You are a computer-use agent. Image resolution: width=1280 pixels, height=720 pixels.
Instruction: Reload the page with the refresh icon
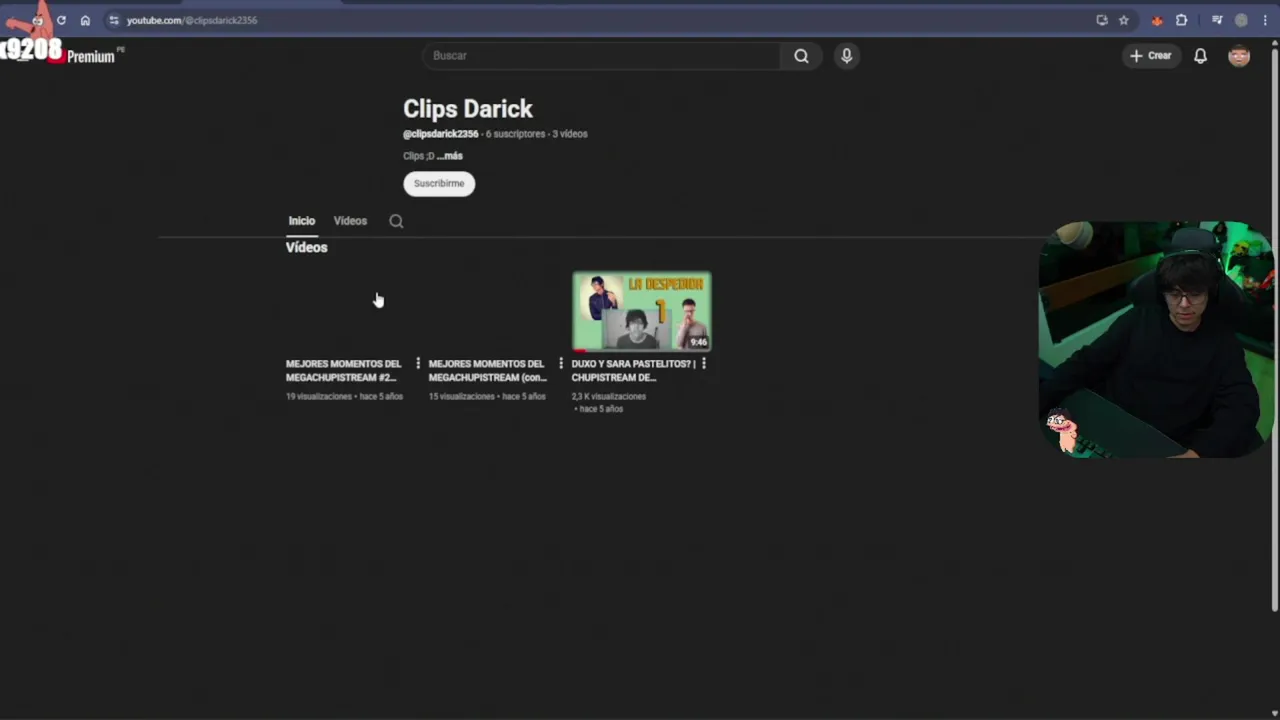coord(61,20)
